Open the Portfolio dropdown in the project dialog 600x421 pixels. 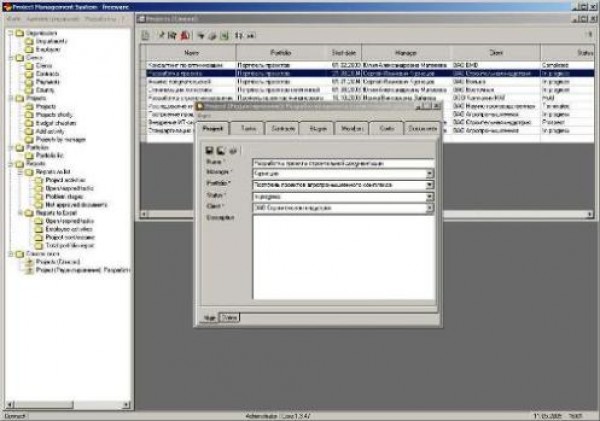point(430,185)
